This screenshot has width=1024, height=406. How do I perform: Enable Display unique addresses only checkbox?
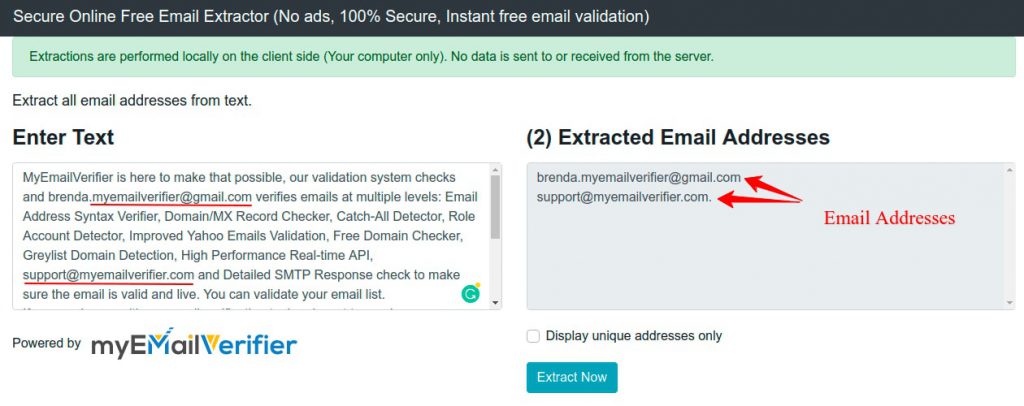pyautogui.click(x=534, y=336)
